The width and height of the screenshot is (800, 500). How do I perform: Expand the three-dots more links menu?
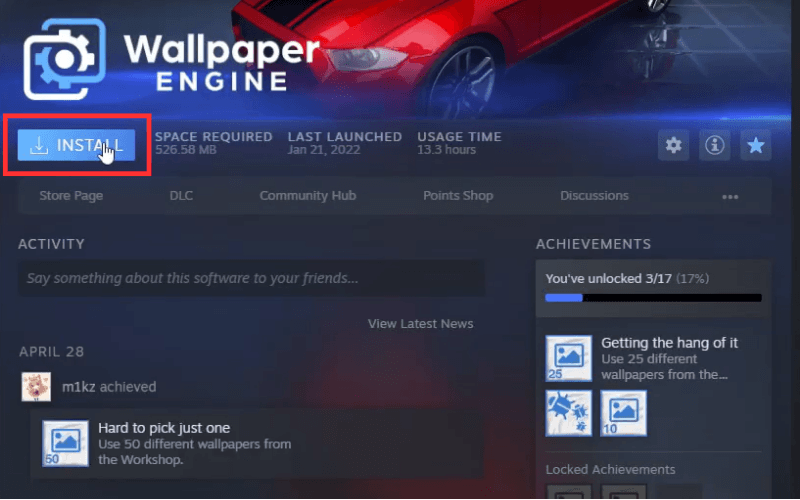(x=730, y=197)
